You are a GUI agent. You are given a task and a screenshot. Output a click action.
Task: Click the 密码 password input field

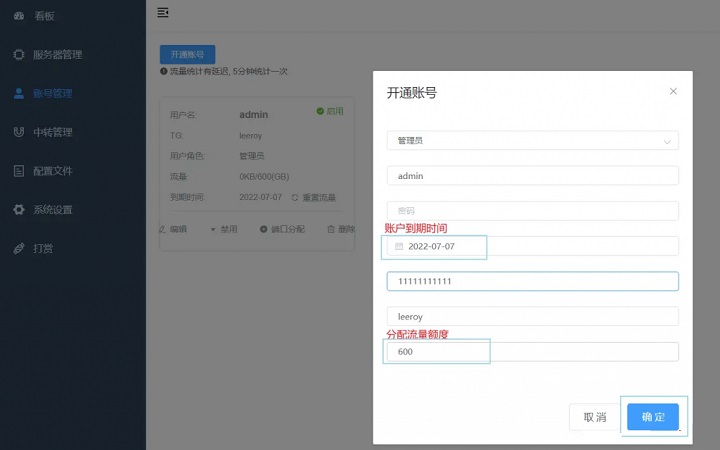point(533,211)
